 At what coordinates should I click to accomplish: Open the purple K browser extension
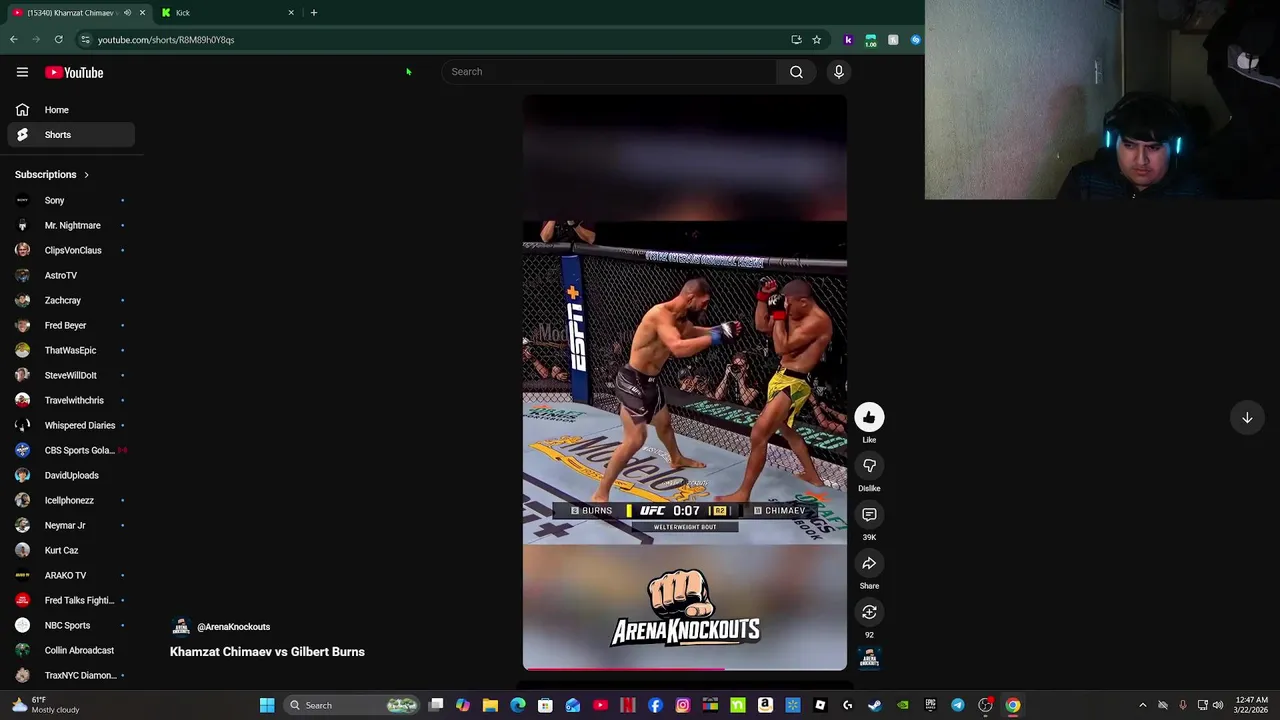(848, 40)
